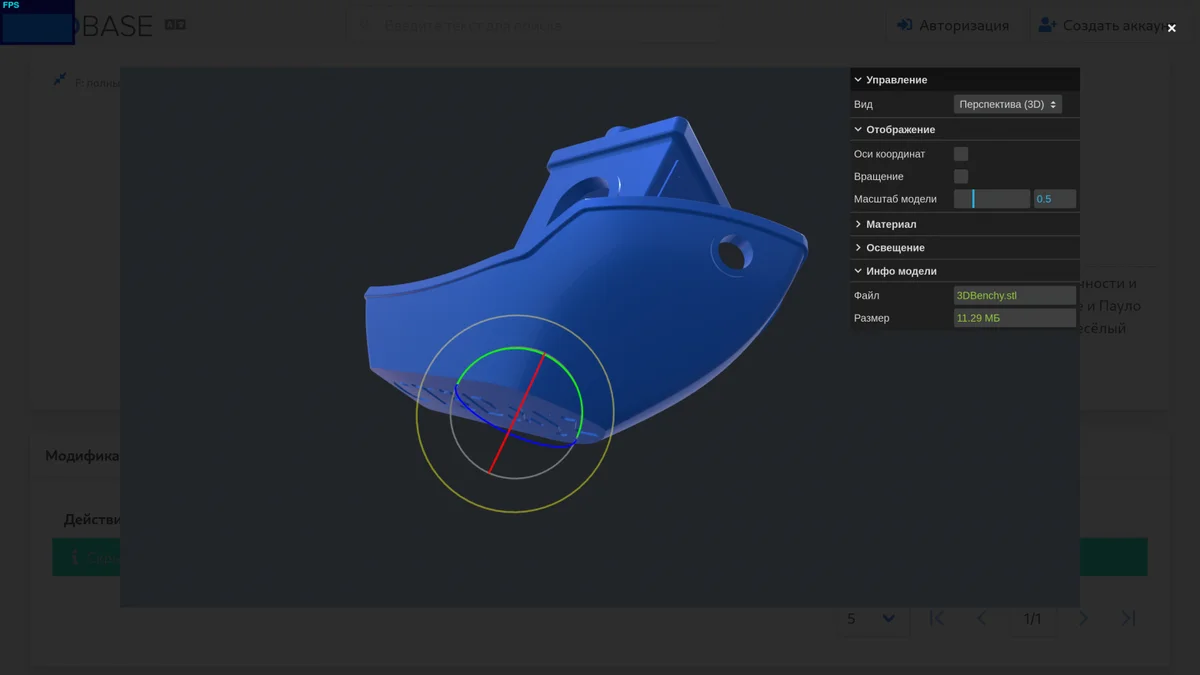
Task: Click the FPS stats counter
Action: [x=37, y=22]
